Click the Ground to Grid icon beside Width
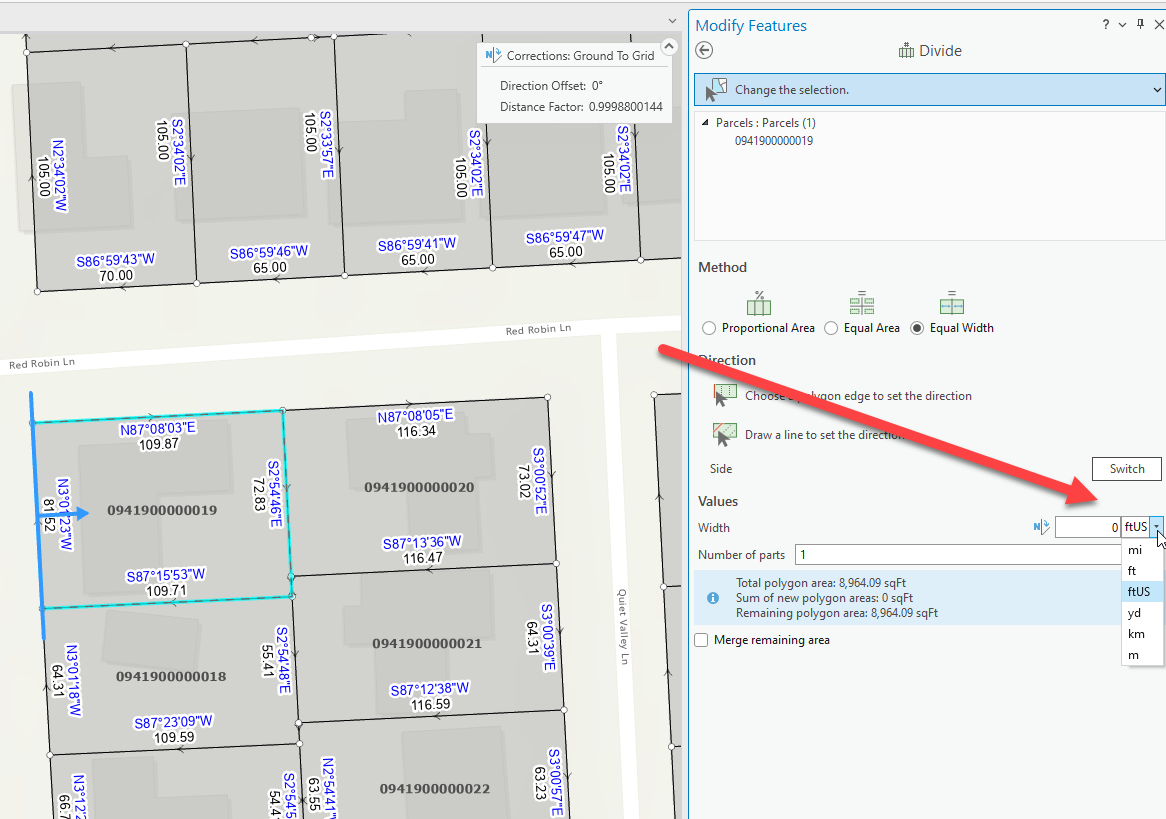The height and width of the screenshot is (819, 1166). click(1040, 526)
